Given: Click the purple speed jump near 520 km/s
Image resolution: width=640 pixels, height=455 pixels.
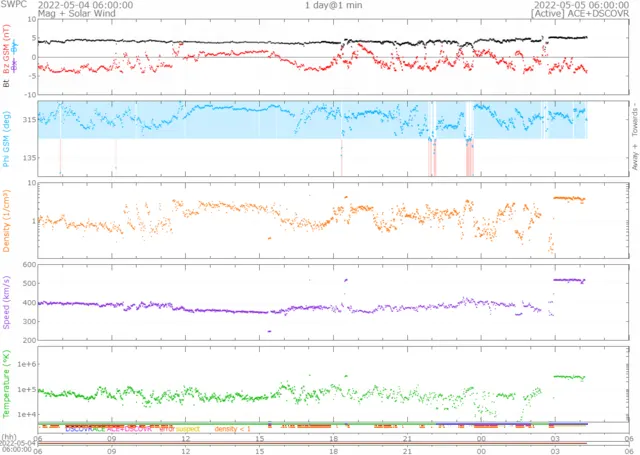Looking at the screenshot, I should (569, 280).
